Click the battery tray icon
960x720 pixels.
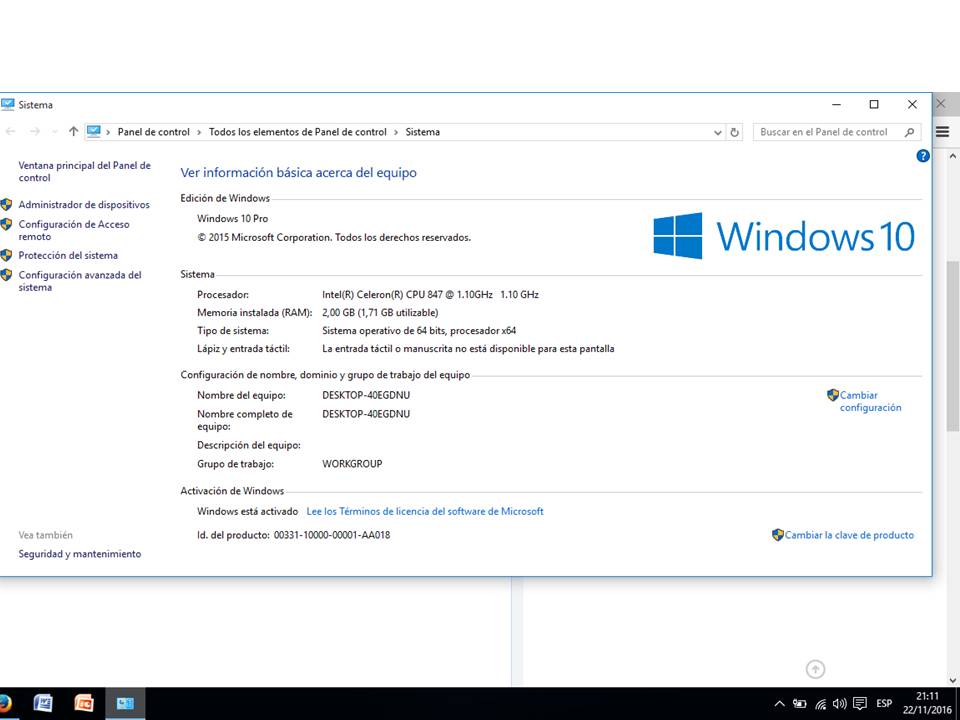799,704
